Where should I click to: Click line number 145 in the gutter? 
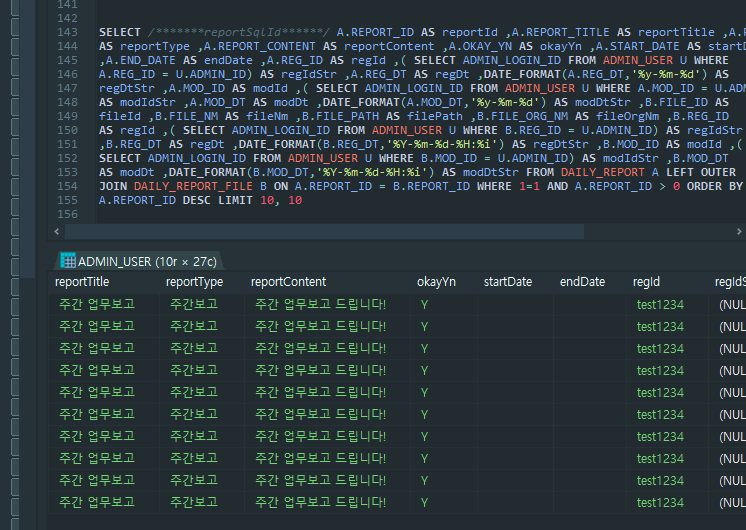(x=67, y=60)
